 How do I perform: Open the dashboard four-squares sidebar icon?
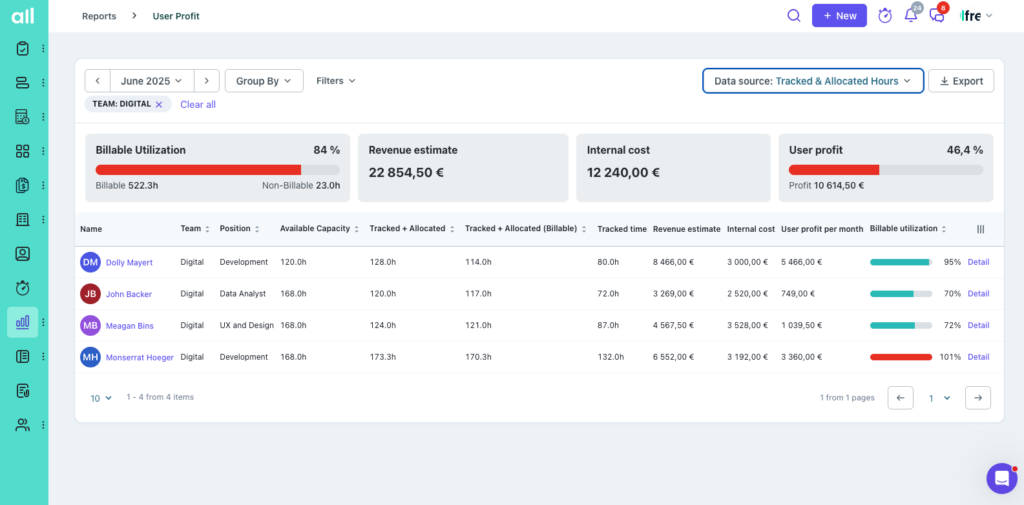click(23, 151)
